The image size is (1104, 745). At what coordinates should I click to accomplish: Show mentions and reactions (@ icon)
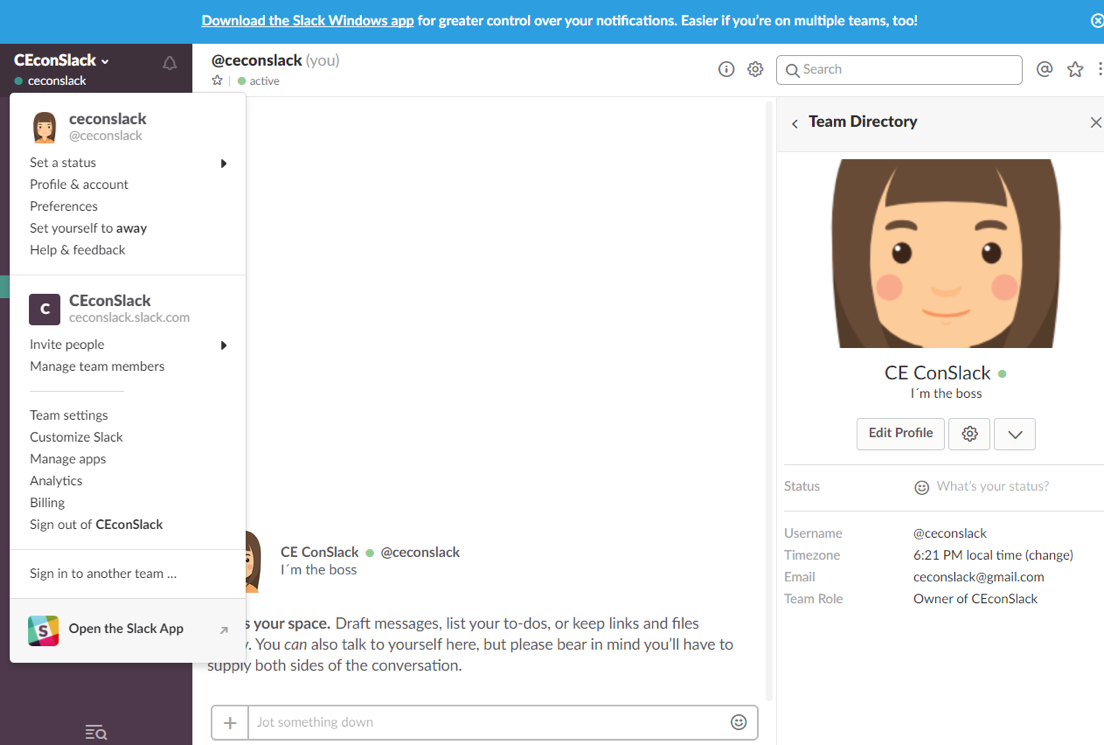point(1045,69)
